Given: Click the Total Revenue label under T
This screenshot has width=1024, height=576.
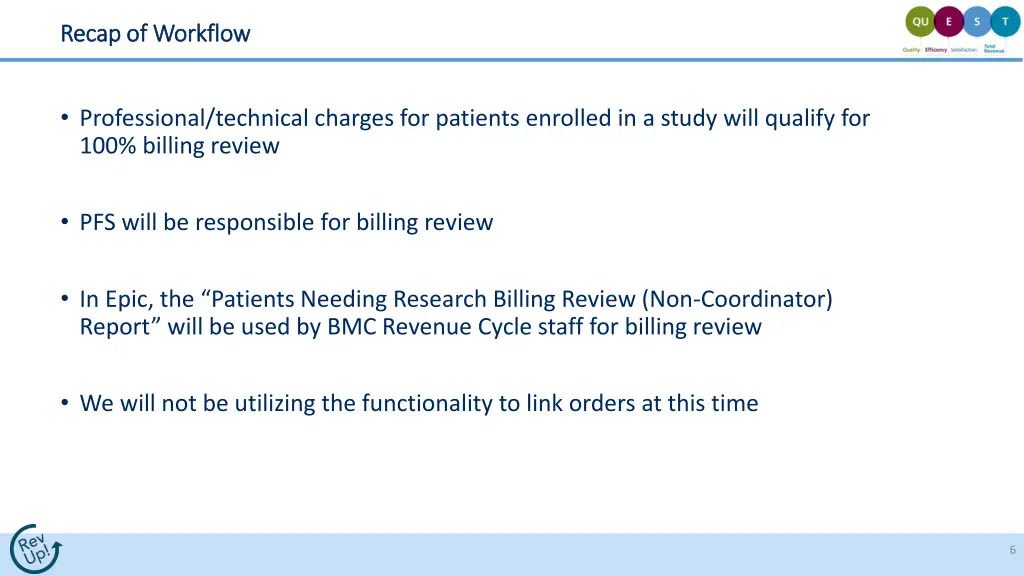Looking at the screenshot, I should (x=994, y=48).
